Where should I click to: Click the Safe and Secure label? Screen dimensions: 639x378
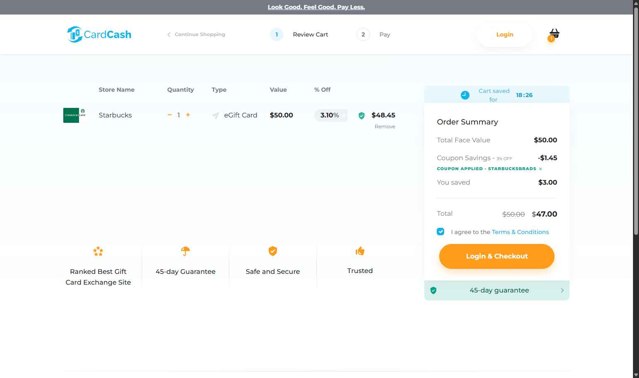point(273,271)
